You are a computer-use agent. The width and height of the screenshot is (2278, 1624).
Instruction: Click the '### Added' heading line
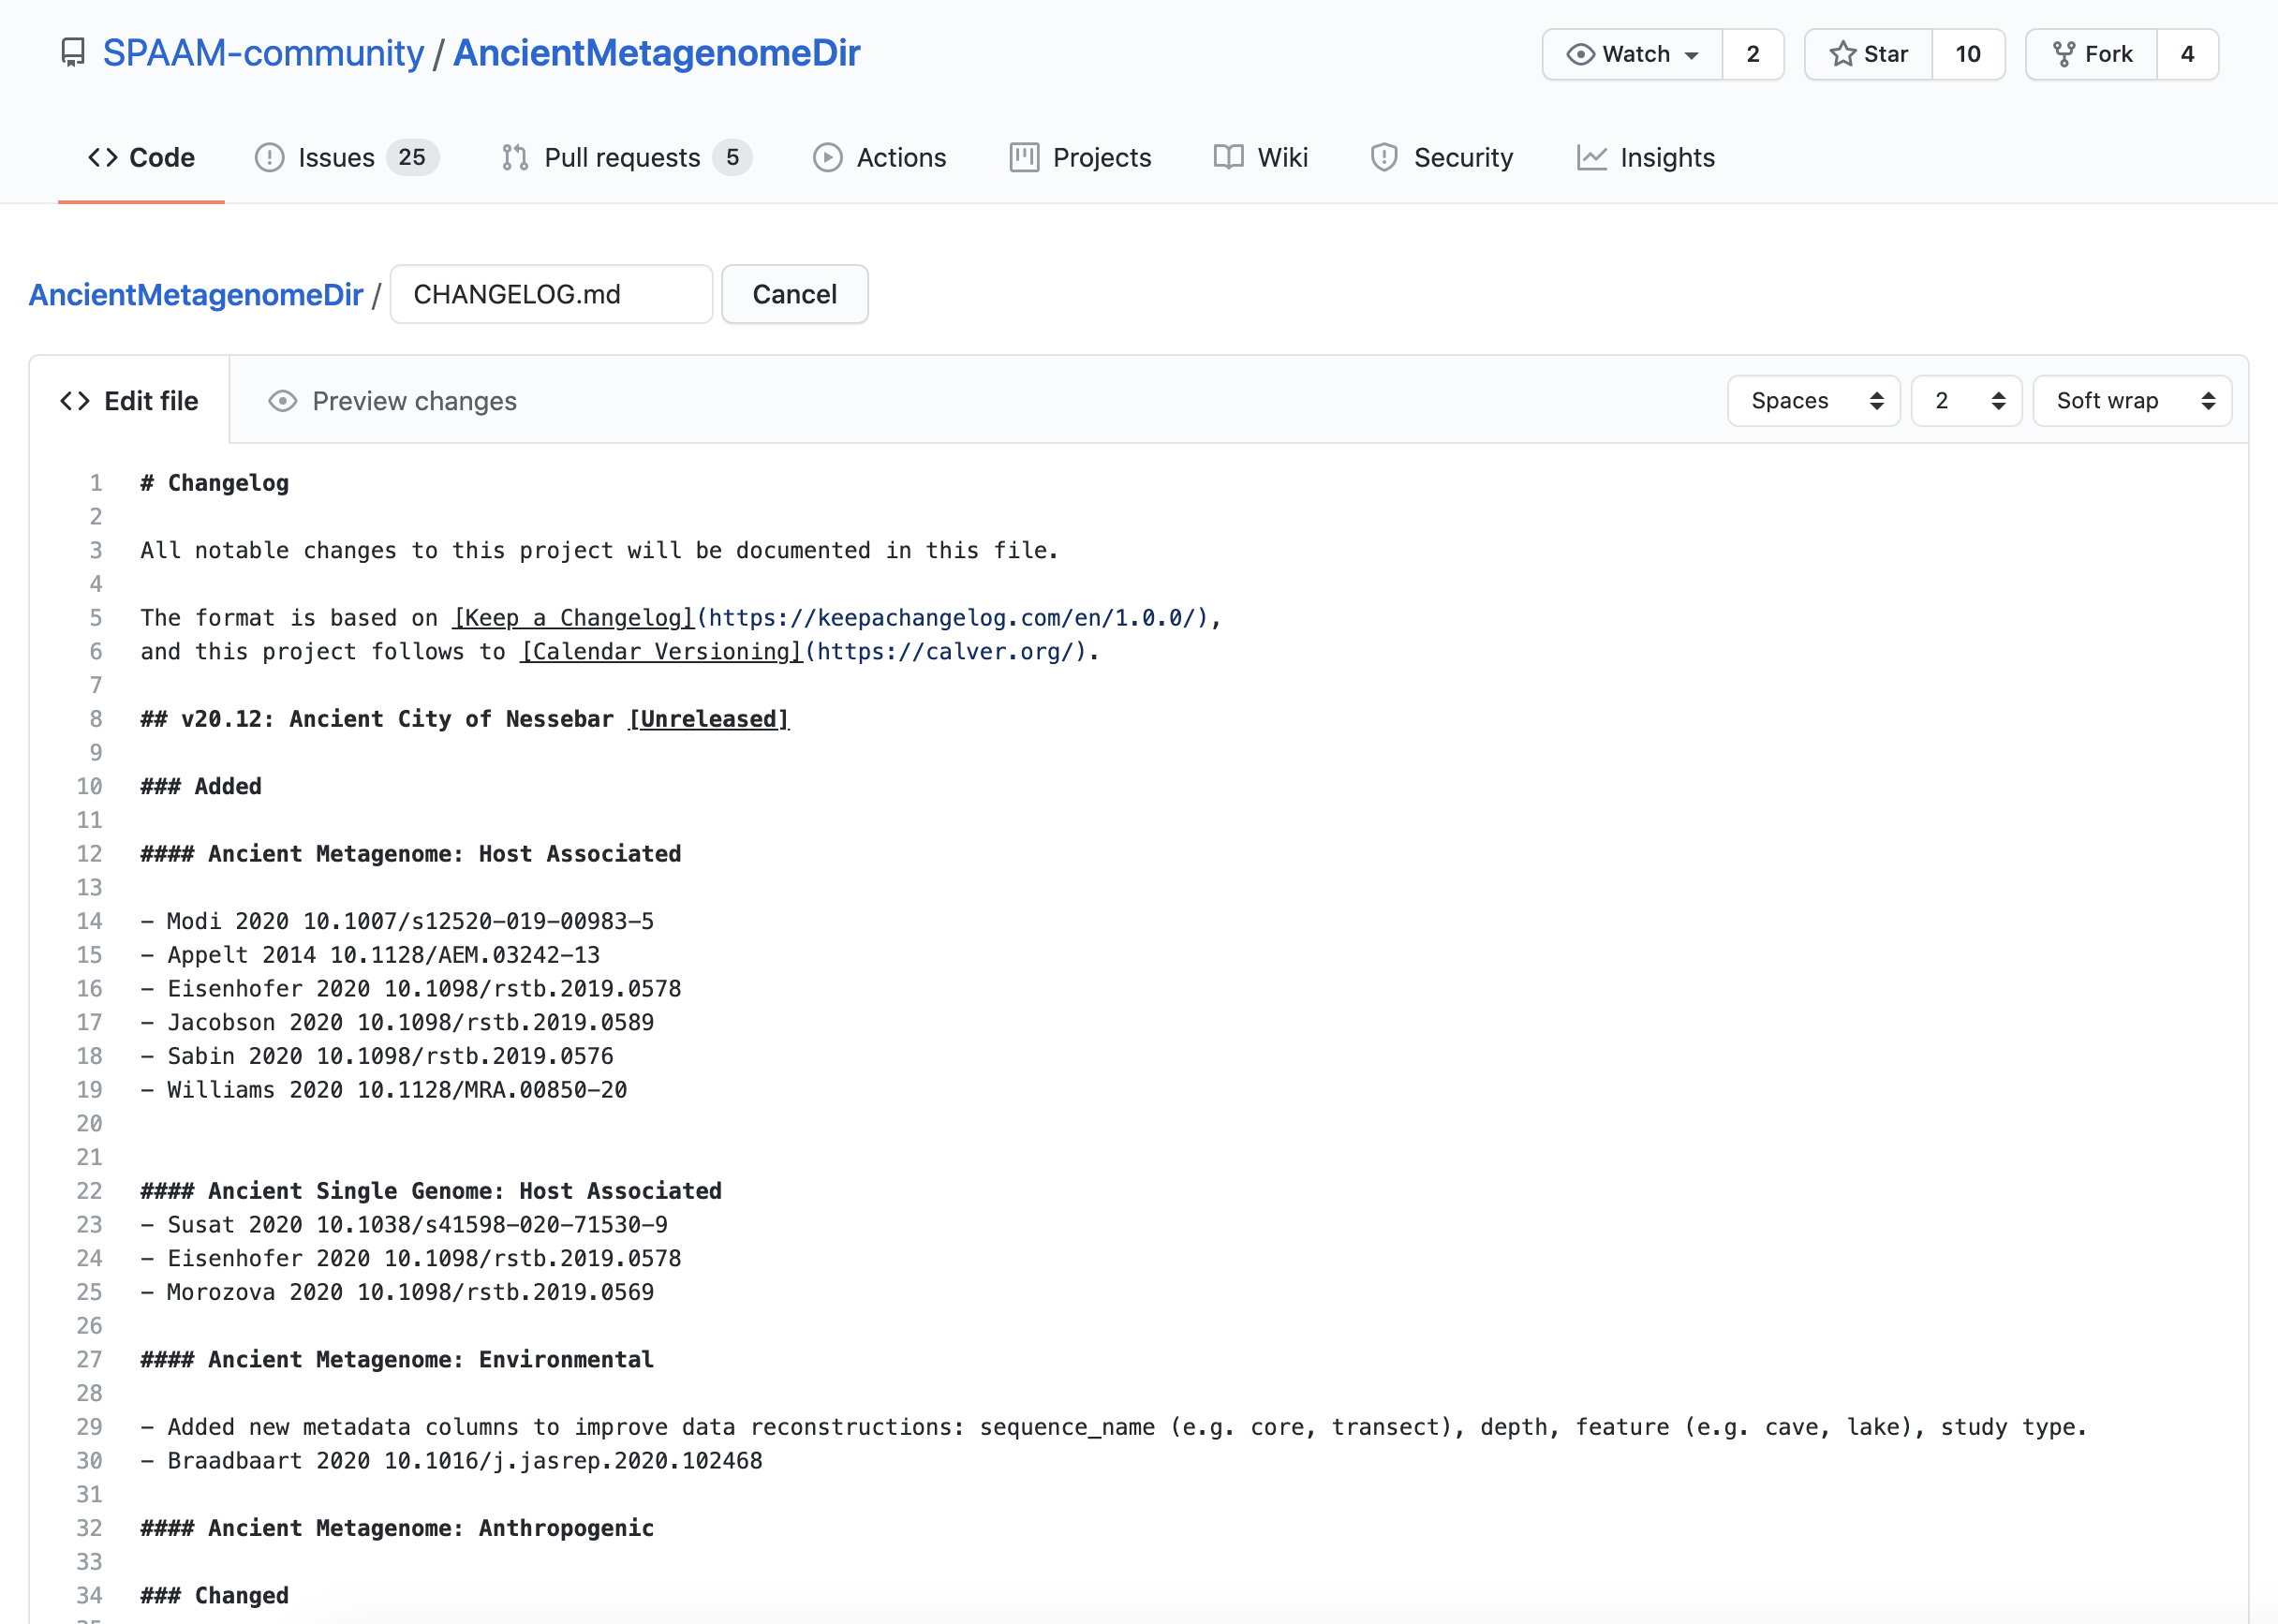(201, 786)
